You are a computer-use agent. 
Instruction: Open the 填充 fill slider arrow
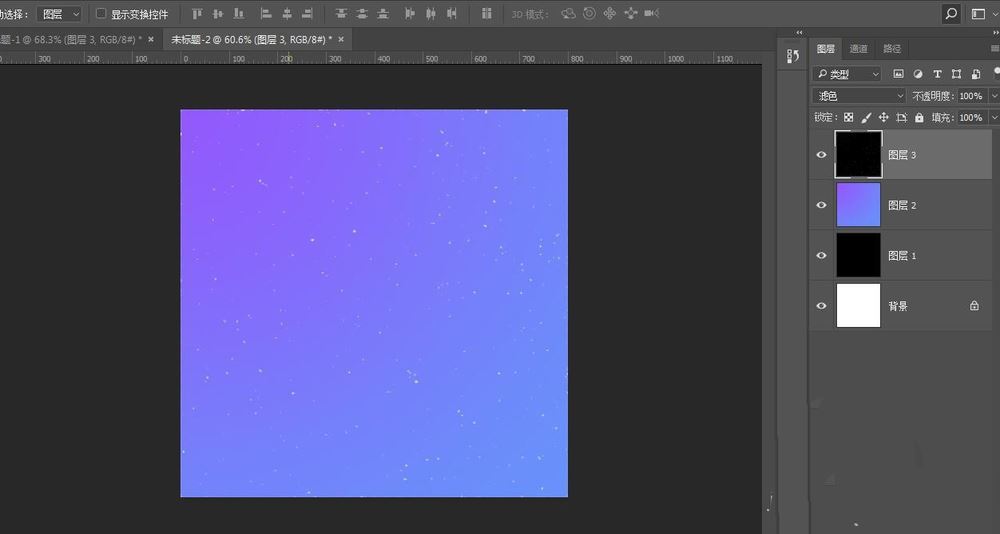point(994,117)
